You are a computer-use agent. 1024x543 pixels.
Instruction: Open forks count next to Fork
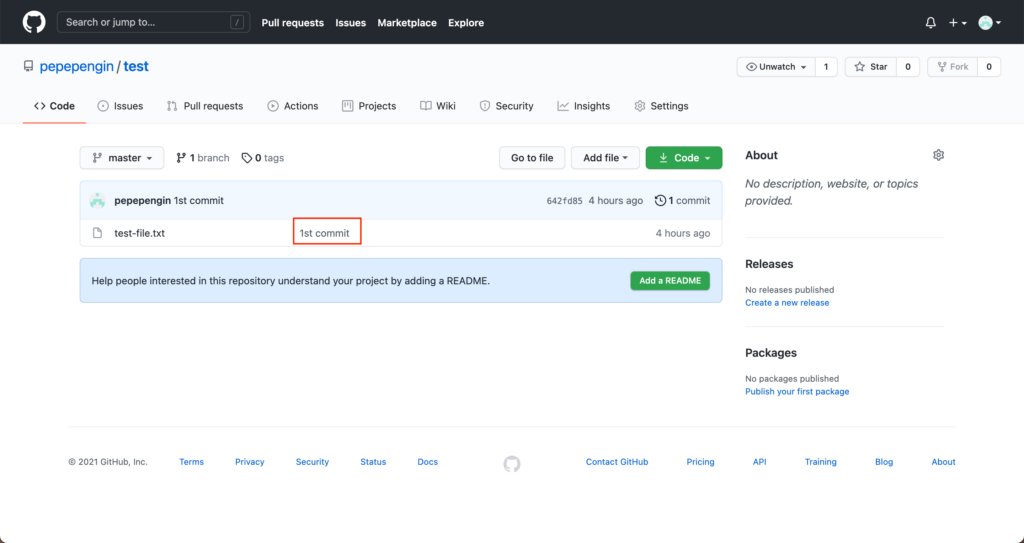(989, 67)
